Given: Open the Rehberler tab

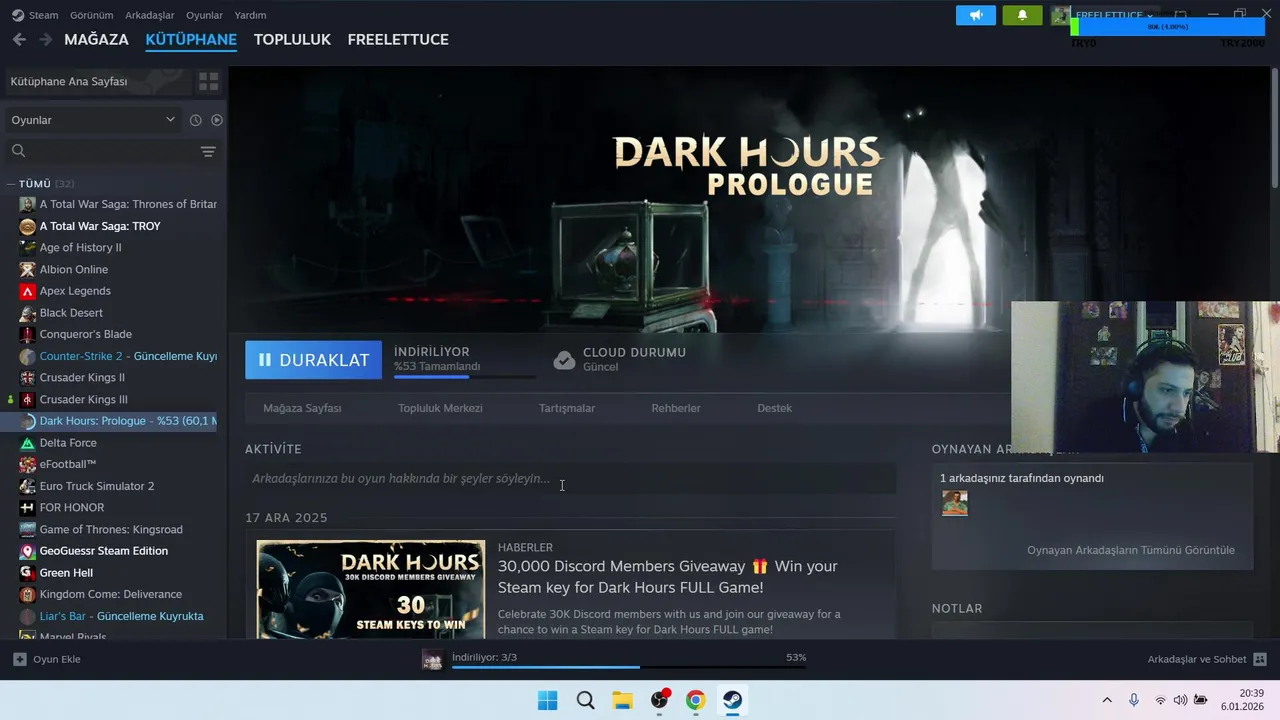Looking at the screenshot, I should click(676, 408).
